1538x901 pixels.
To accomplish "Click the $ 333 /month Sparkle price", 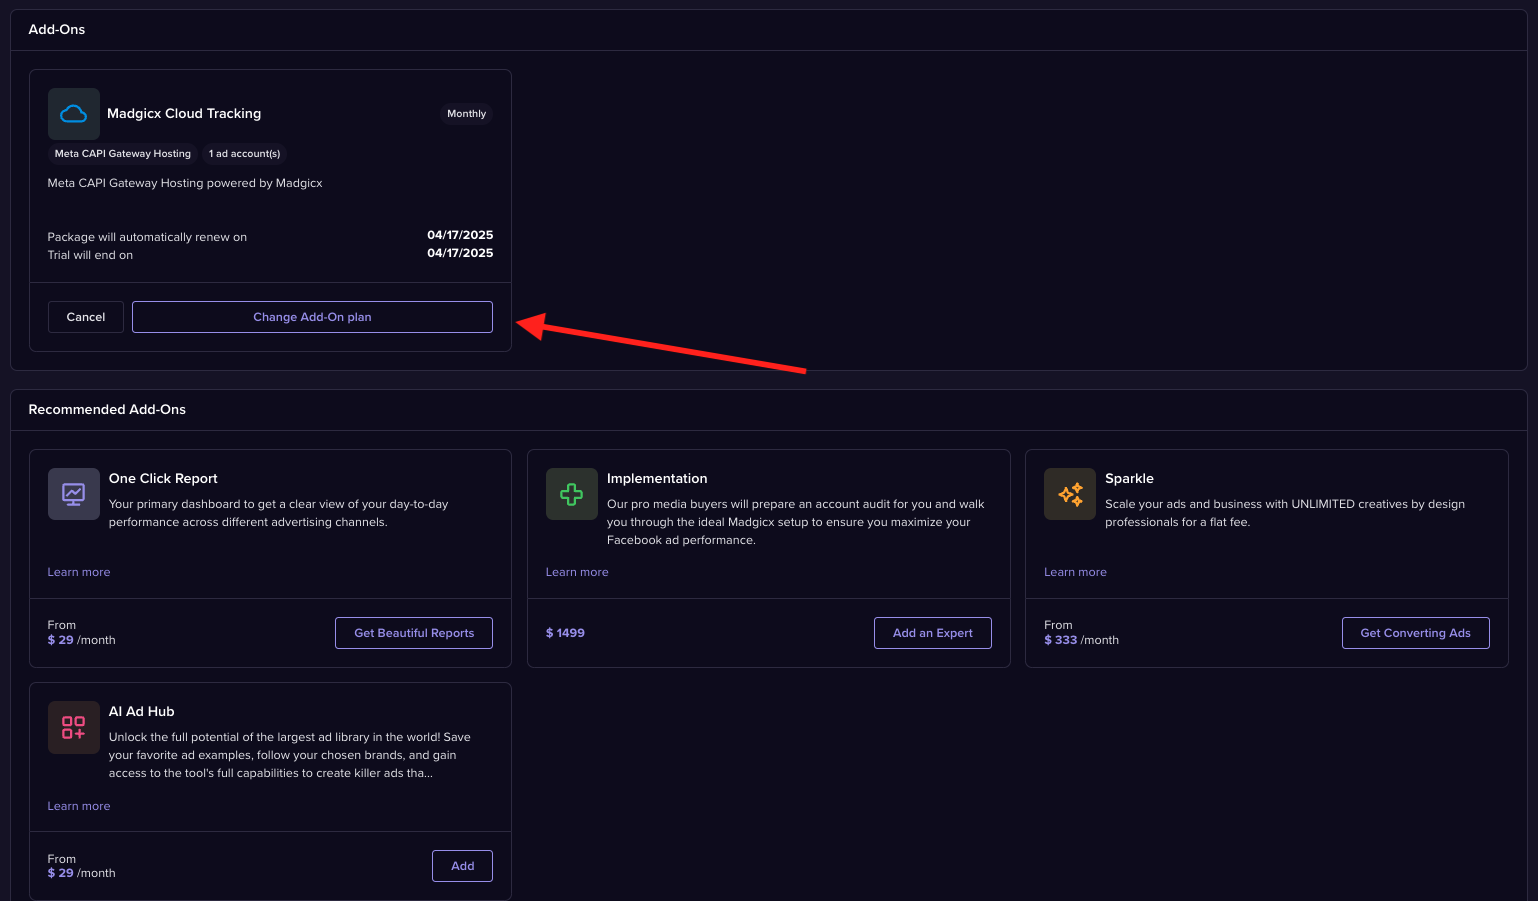I will click(1081, 640).
